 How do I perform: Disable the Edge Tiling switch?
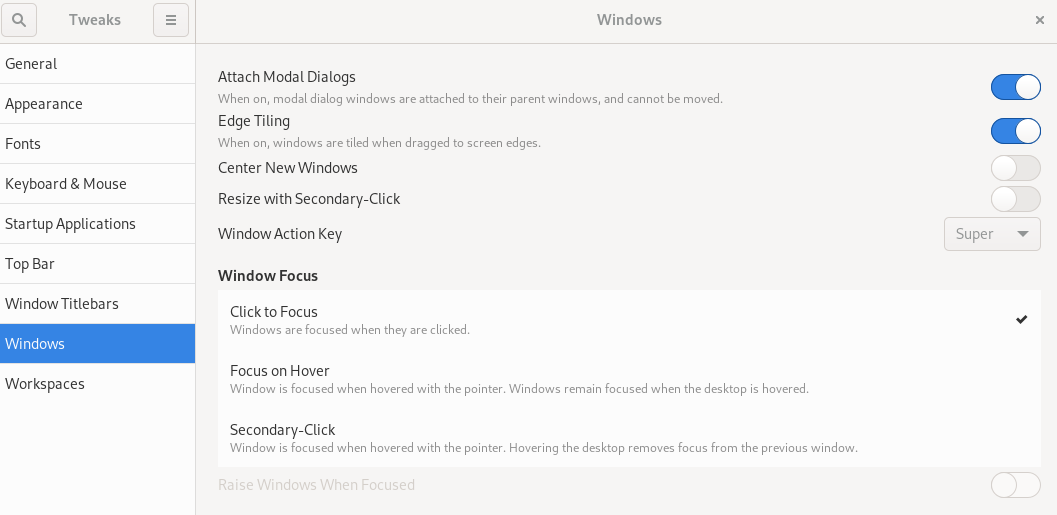pos(1015,131)
